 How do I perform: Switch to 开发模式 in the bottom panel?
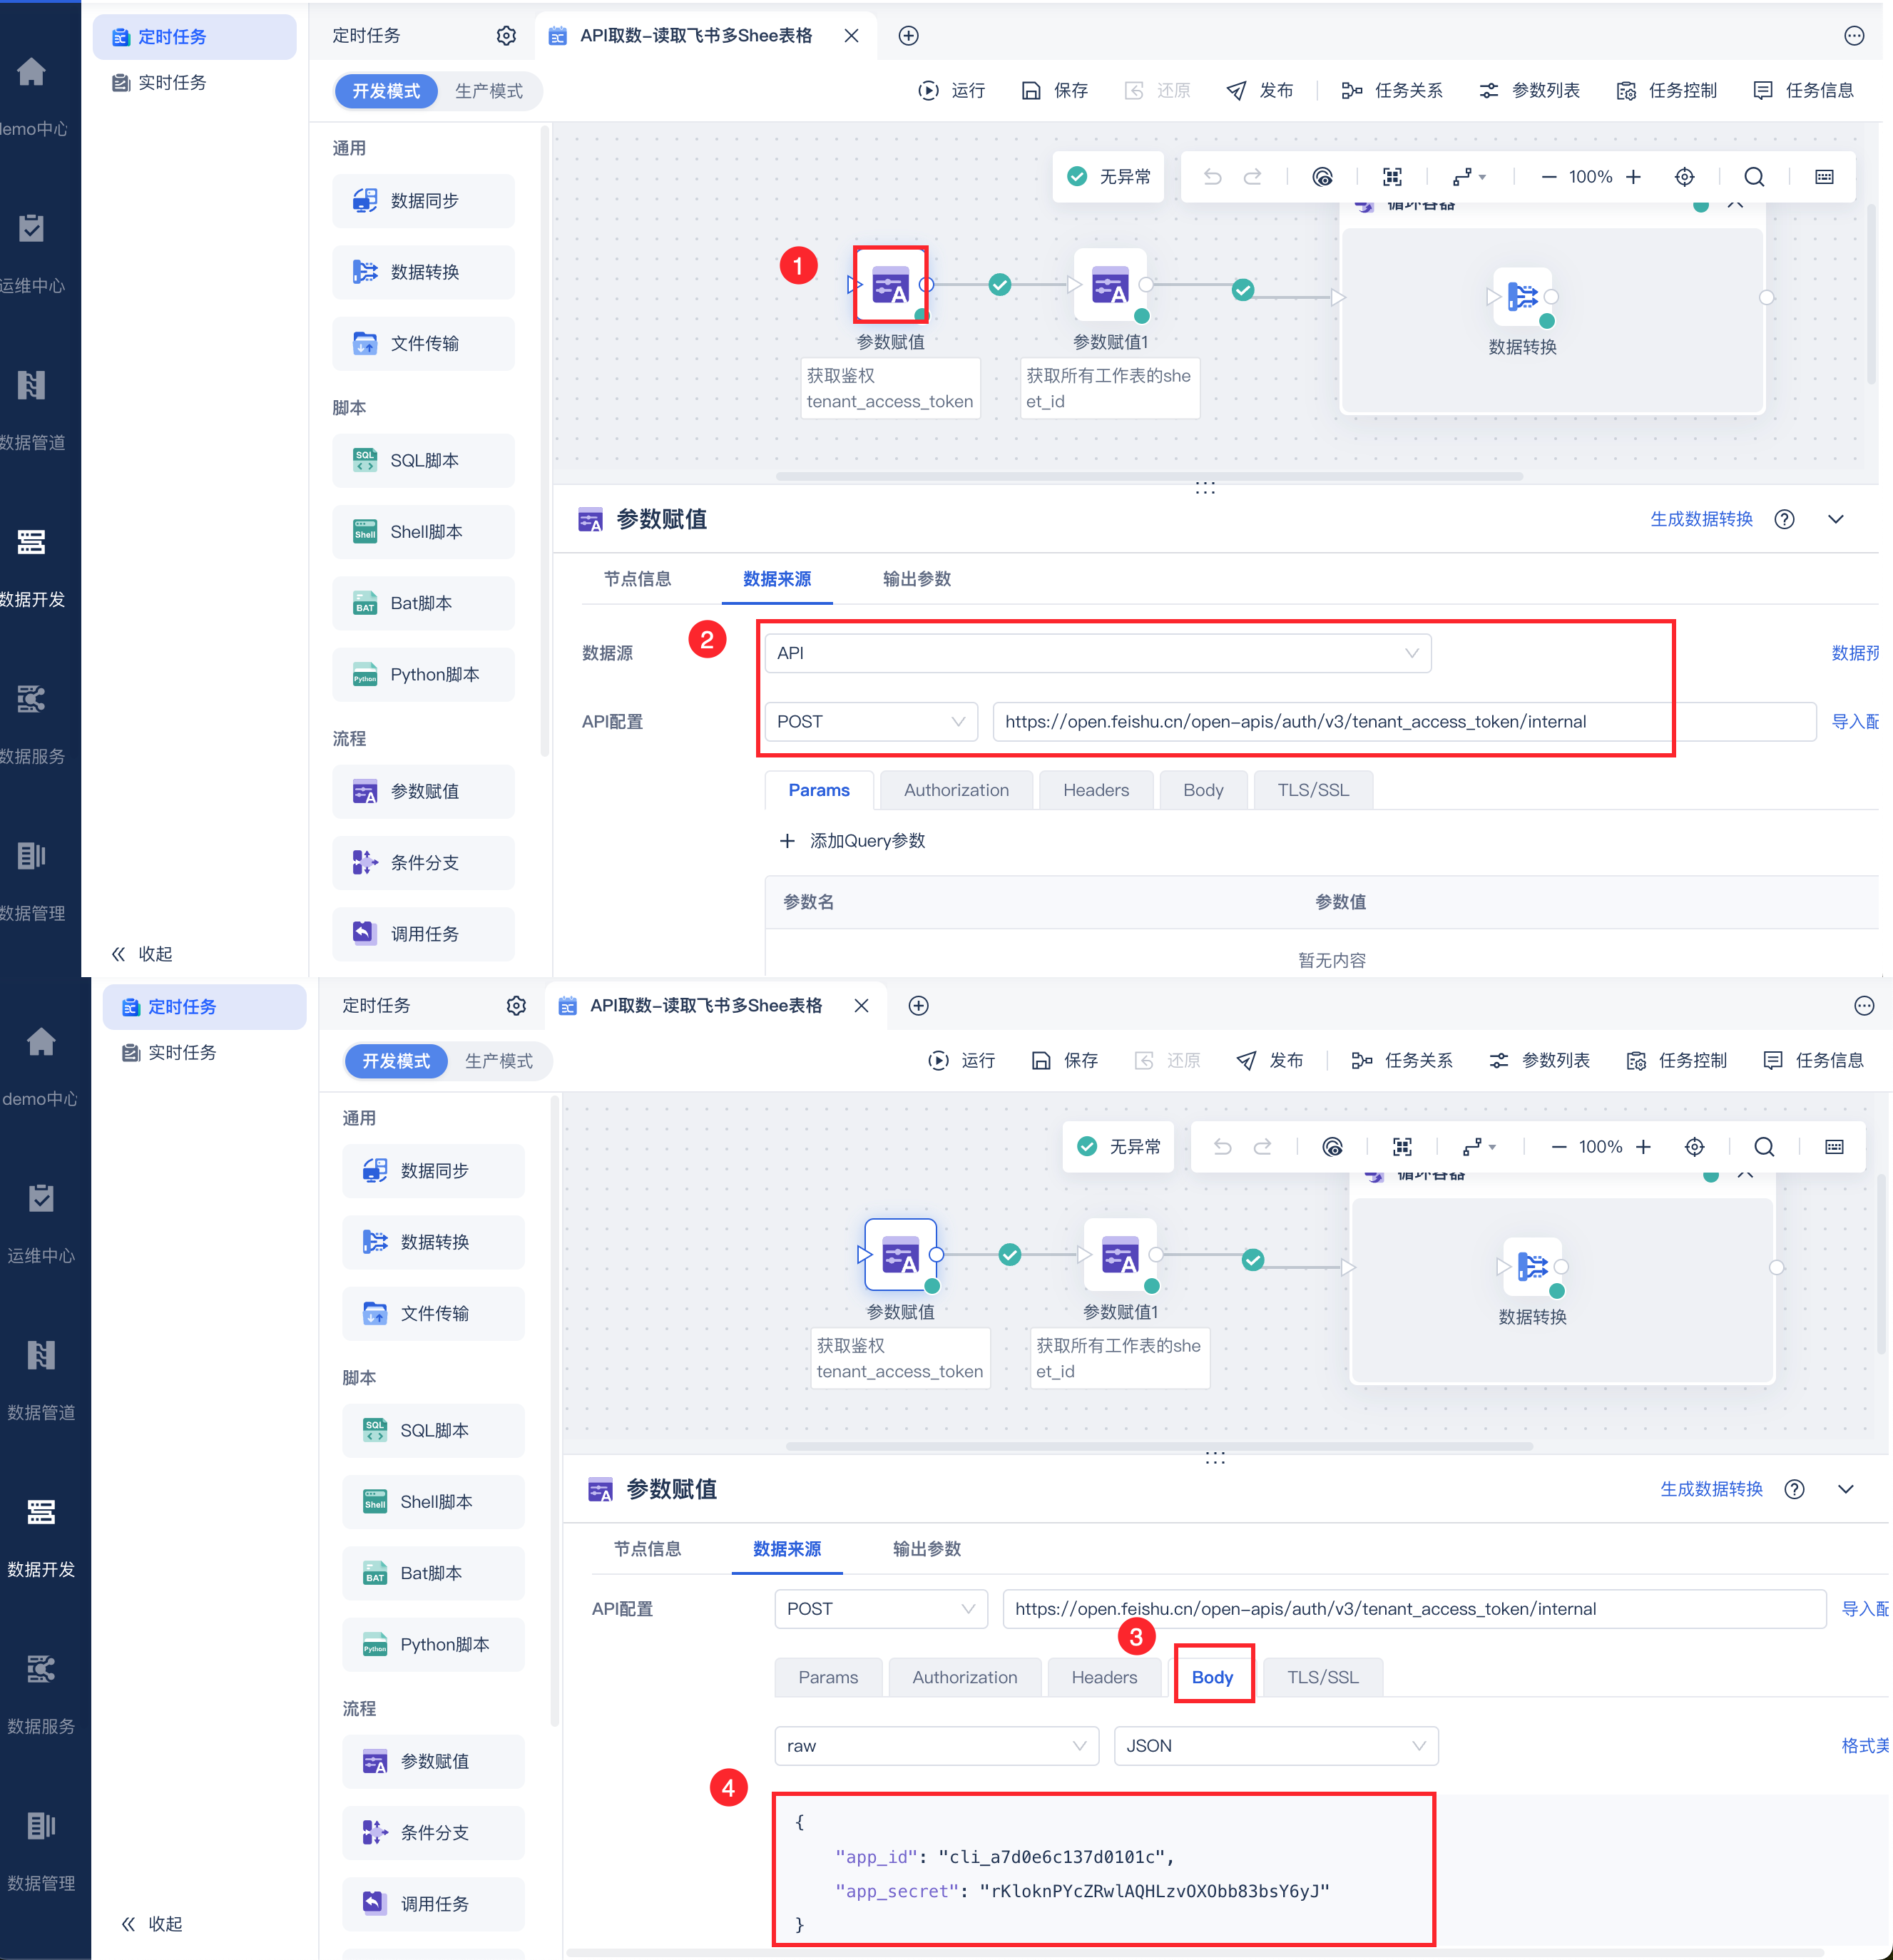(396, 1061)
